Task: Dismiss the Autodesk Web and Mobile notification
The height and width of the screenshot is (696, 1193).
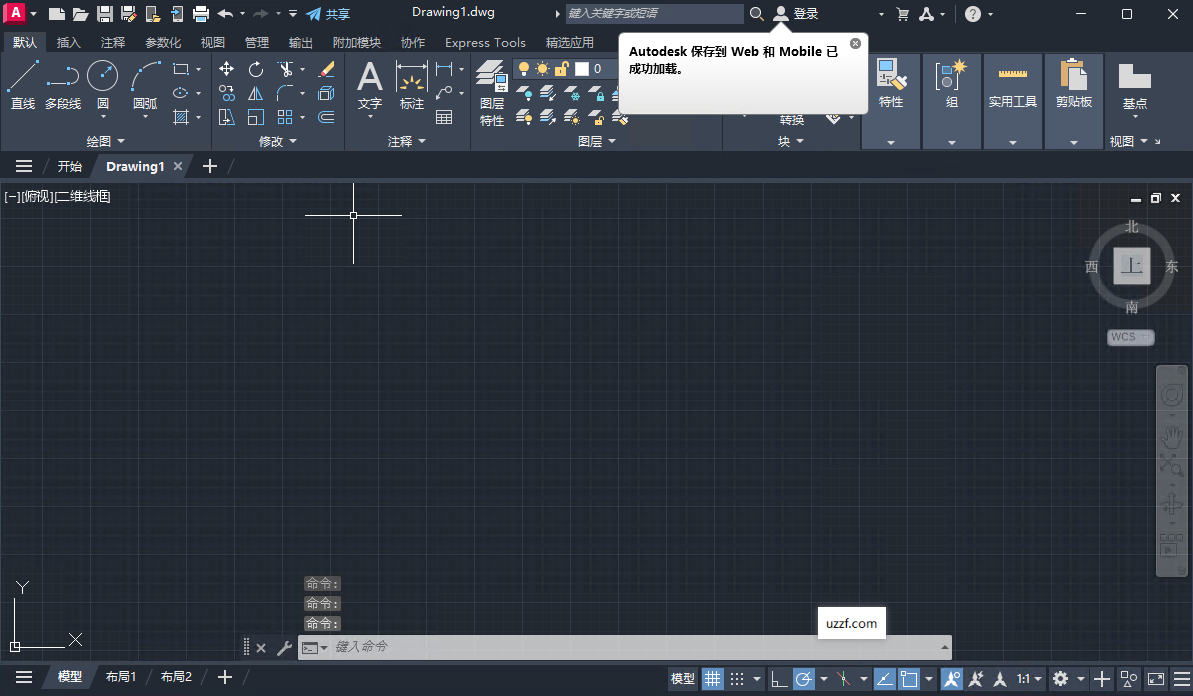Action: pos(855,43)
